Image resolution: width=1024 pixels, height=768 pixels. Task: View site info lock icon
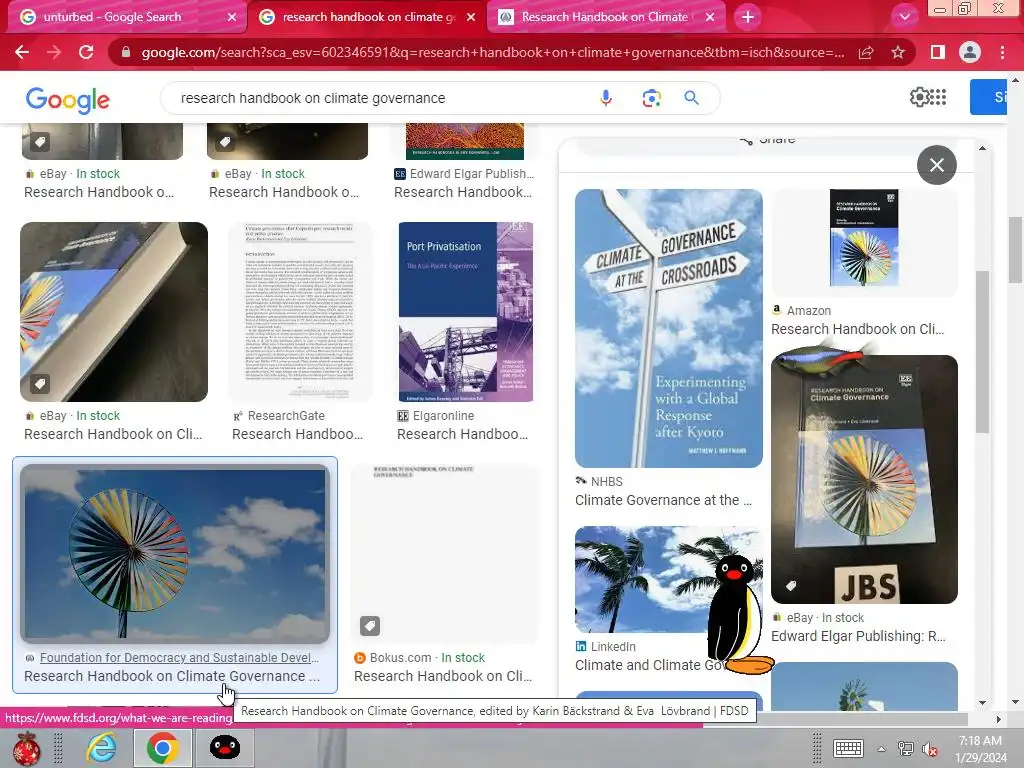coord(125,52)
